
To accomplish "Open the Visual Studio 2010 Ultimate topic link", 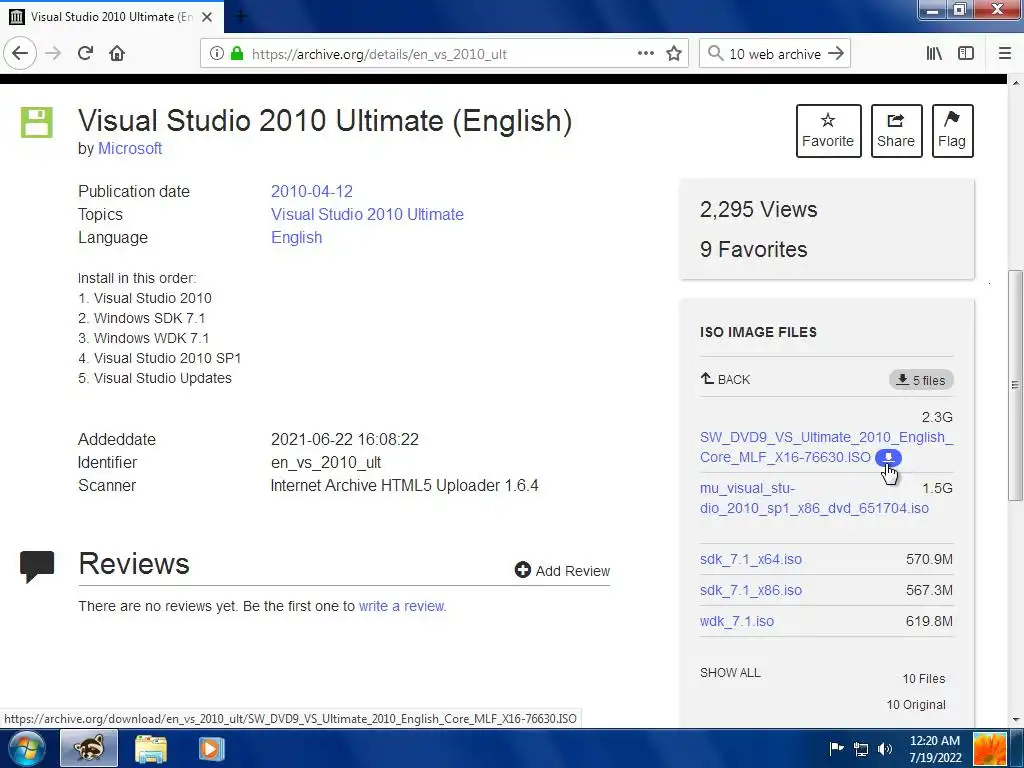I will [367, 214].
